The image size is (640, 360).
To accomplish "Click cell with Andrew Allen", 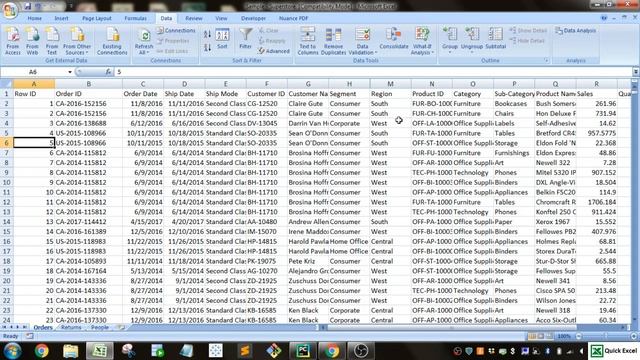I will pos(308,222).
